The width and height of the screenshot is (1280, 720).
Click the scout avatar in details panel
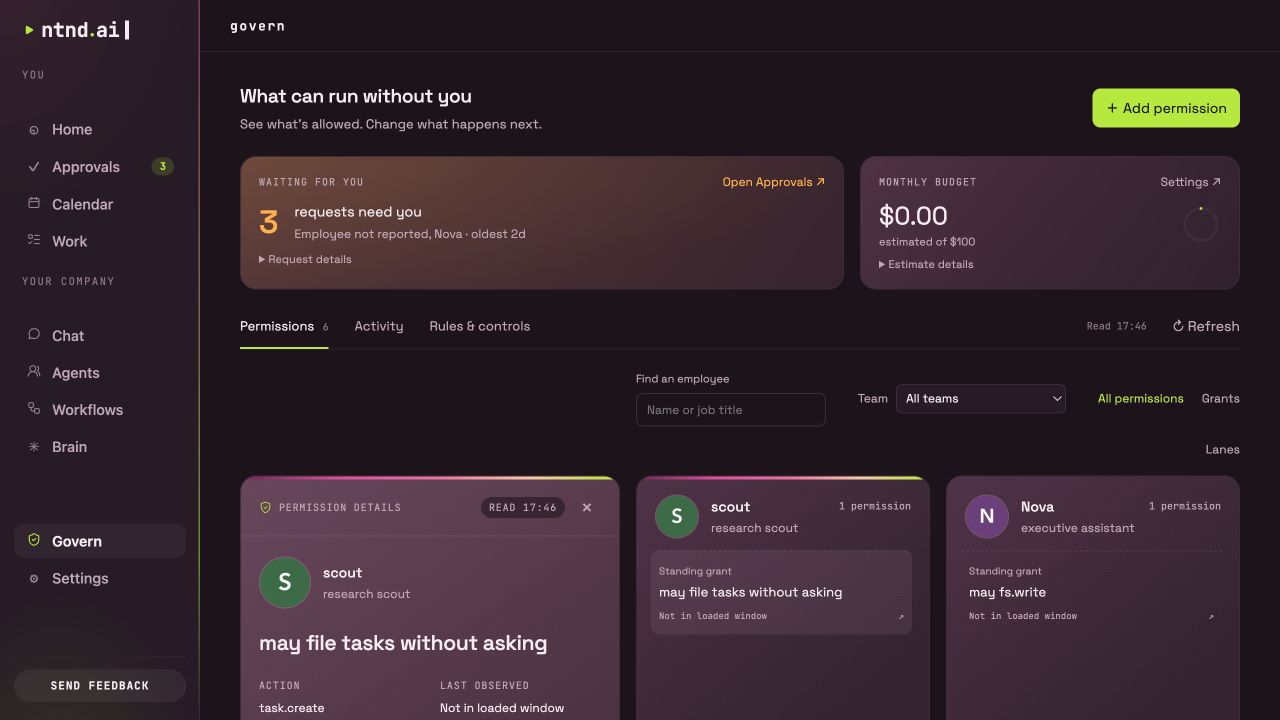(x=285, y=583)
